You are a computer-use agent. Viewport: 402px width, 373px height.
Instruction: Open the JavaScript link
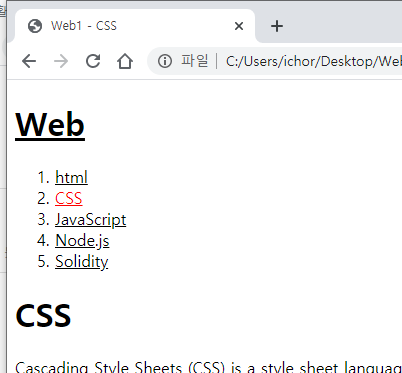[x=91, y=220]
